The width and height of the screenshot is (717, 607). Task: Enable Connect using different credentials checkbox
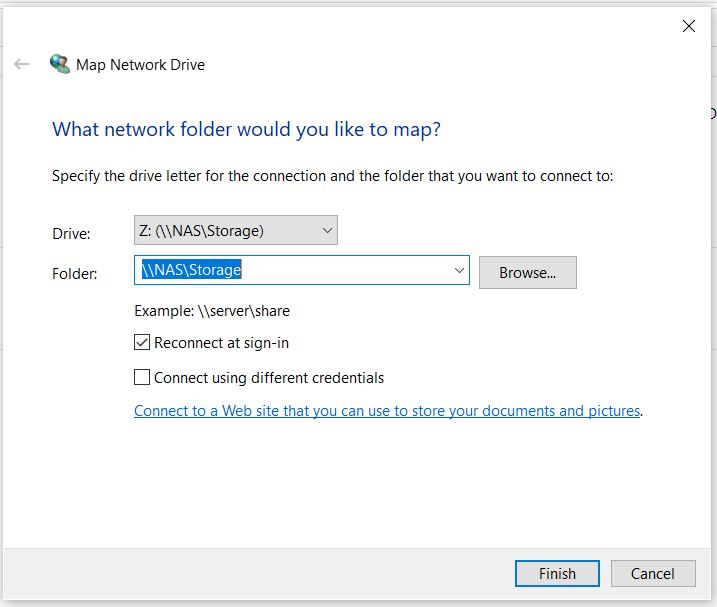(x=142, y=377)
